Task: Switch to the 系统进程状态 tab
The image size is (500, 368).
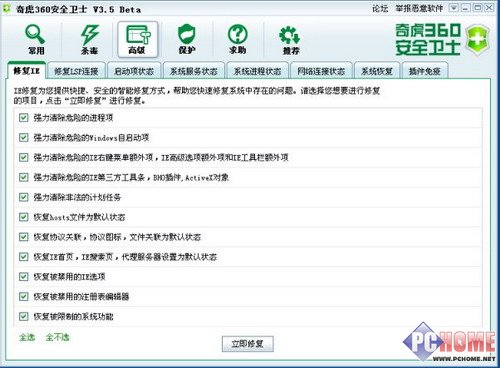Action: pyautogui.click(x=257, y=71)
